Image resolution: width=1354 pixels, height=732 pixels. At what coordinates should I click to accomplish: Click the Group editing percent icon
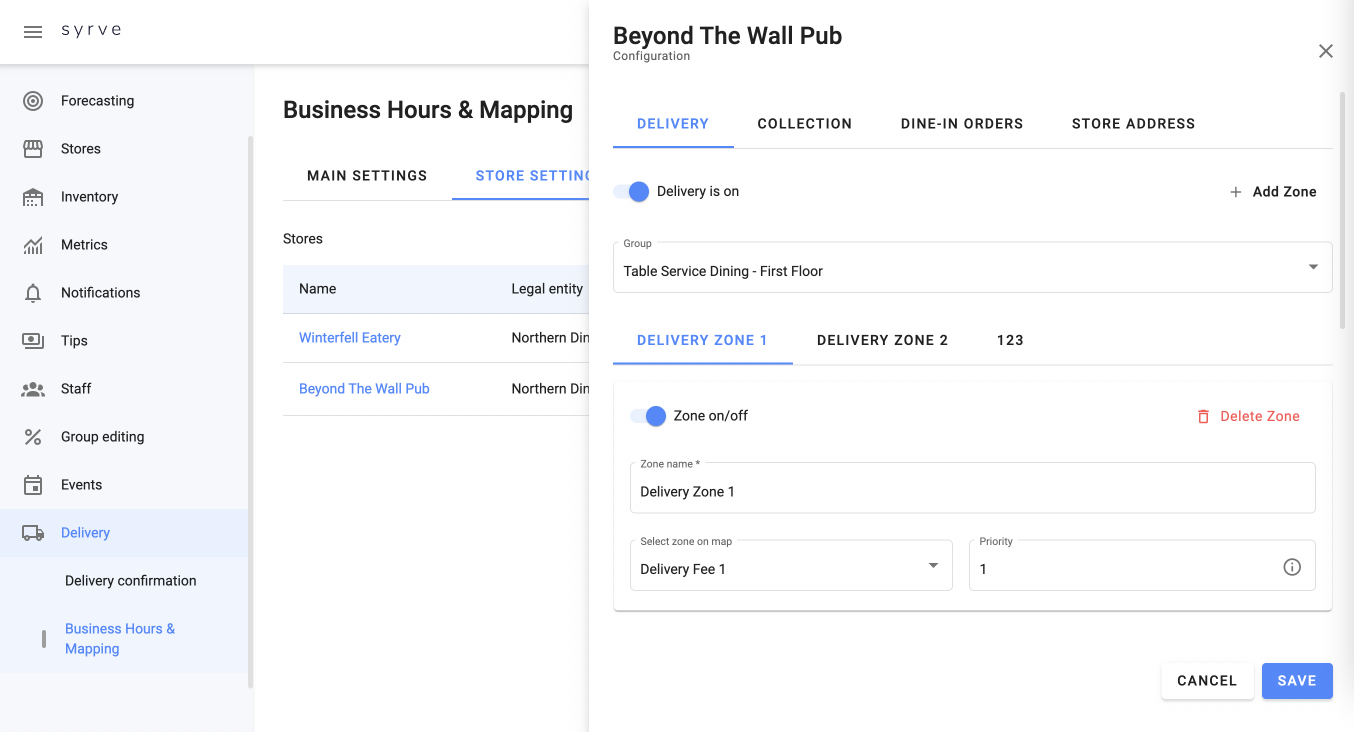[33, 437]
